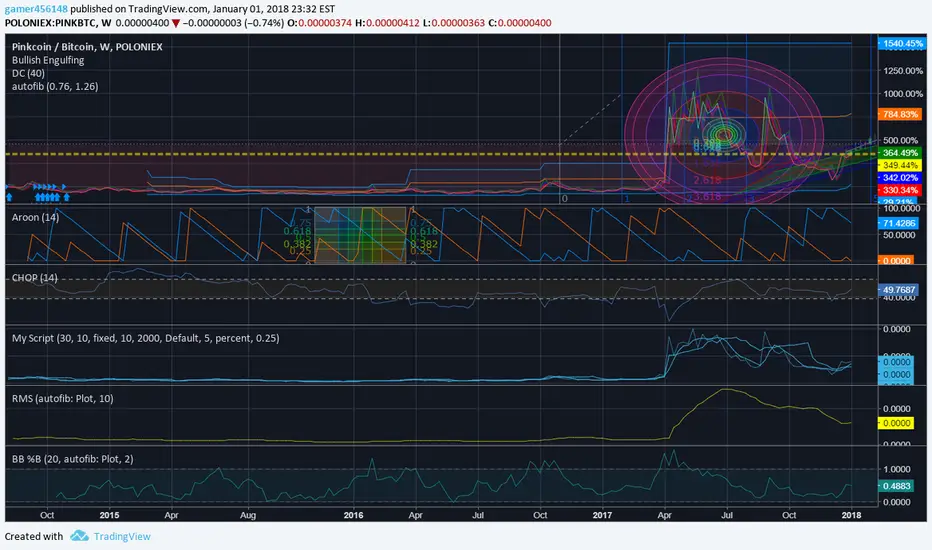932x550 pixels.
Task: Click the high price value H:0.00000412
Action: click(387, 23)
